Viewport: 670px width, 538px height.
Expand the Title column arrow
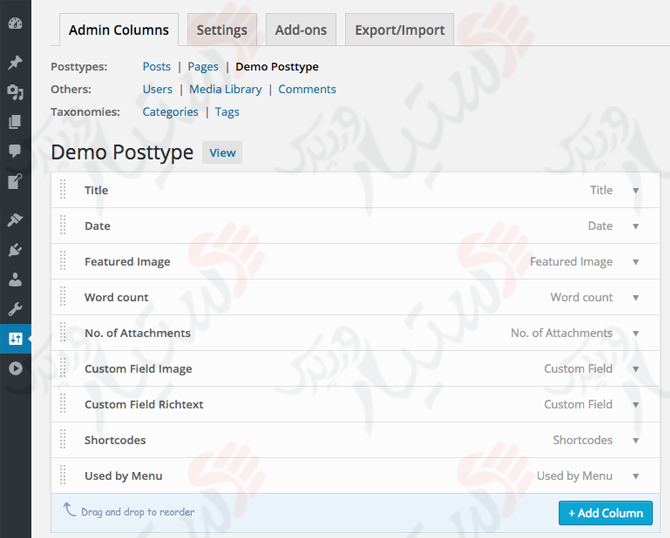(636, 191)
